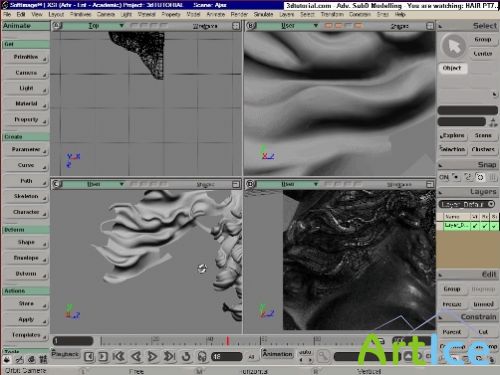Click the Explore button
Viewport: 500px width, 375px height.
pos(452,135)
